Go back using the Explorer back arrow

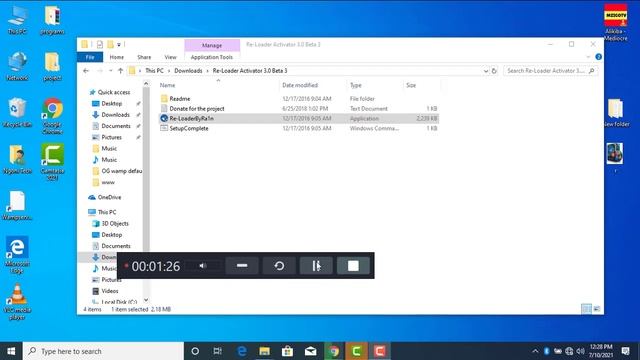coord(86,71)
